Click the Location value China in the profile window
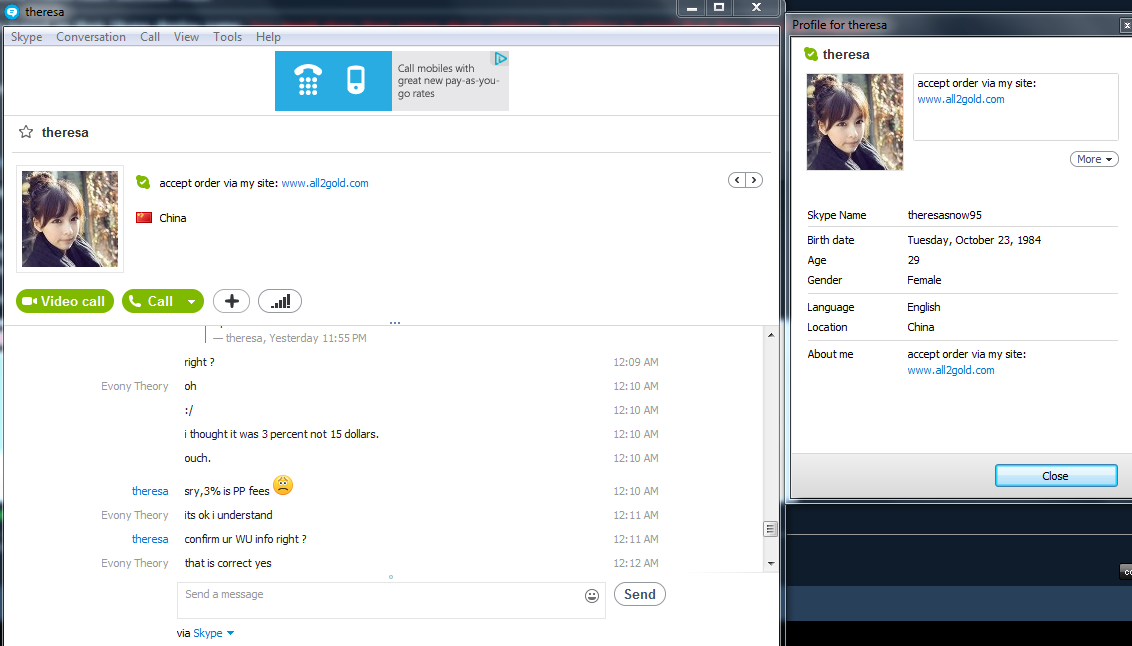Viewport: 1132px width, 646px height. pyautogui.click(x=920, y=327)
